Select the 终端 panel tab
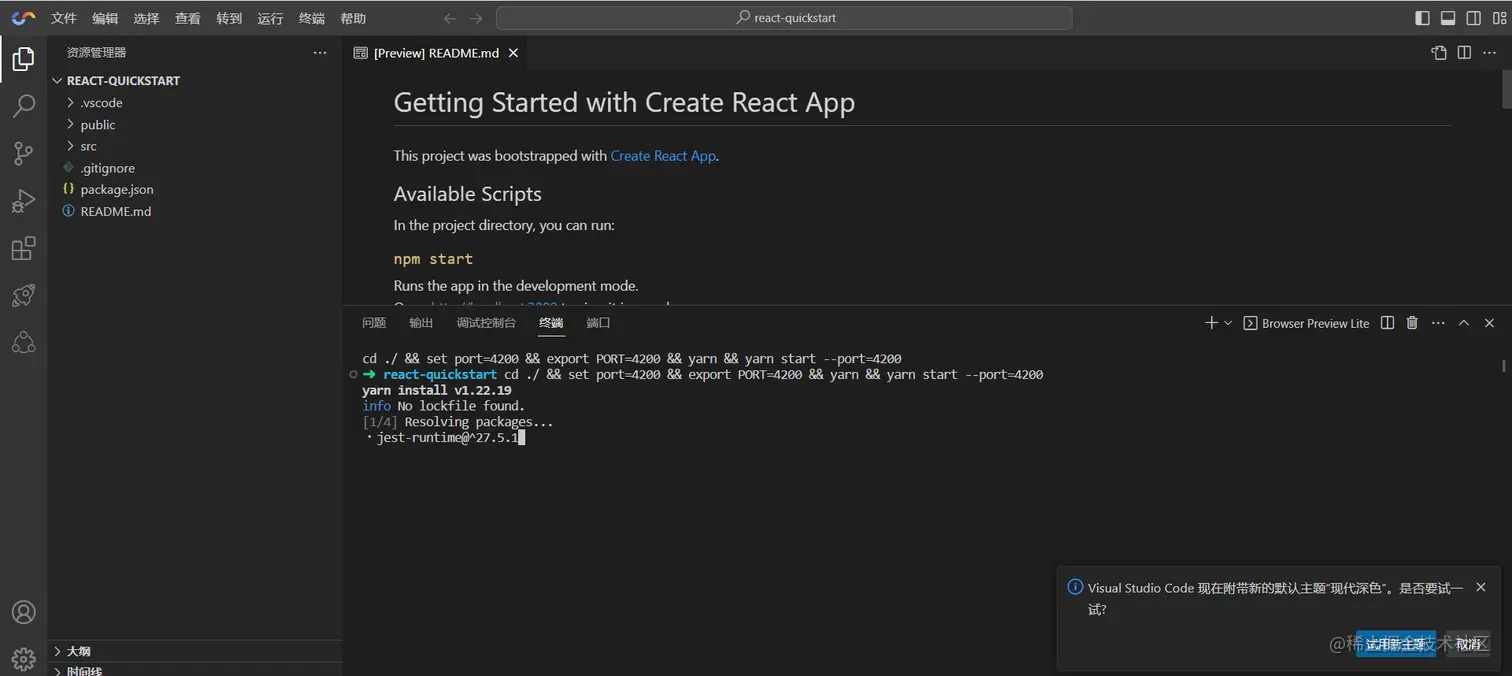 point(551,323)
